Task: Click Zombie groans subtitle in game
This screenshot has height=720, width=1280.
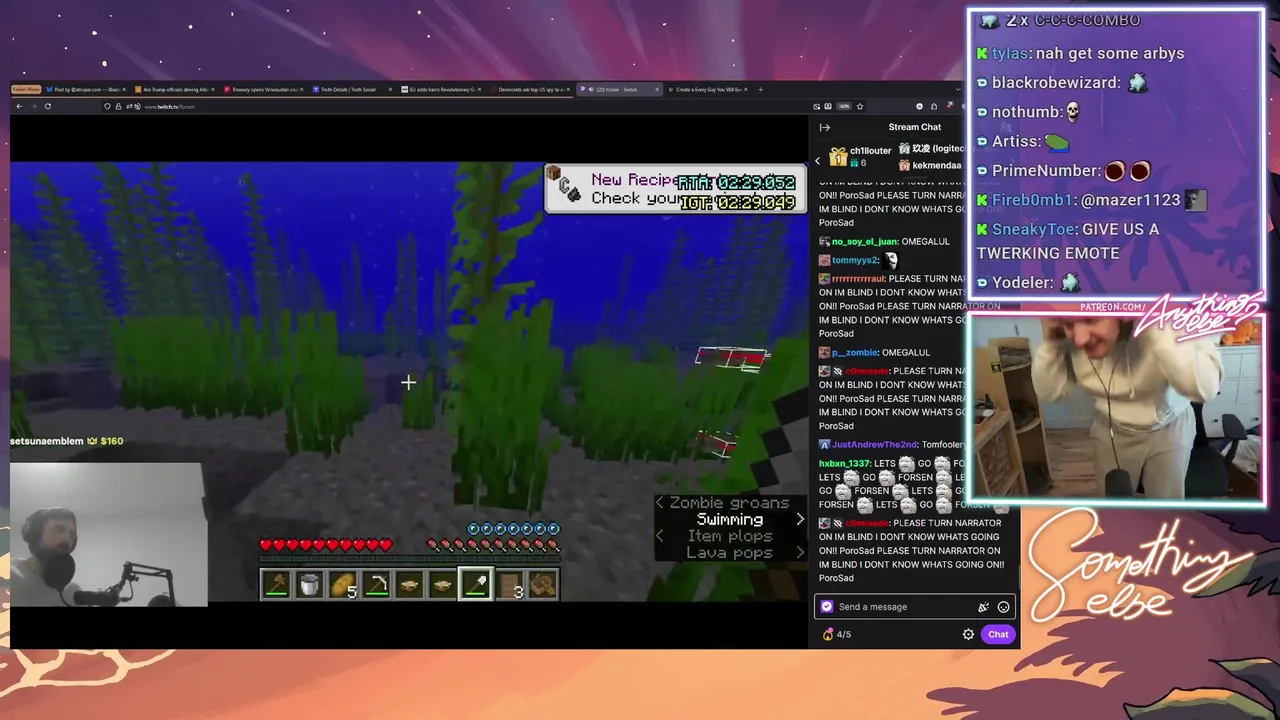Action: 729,503
